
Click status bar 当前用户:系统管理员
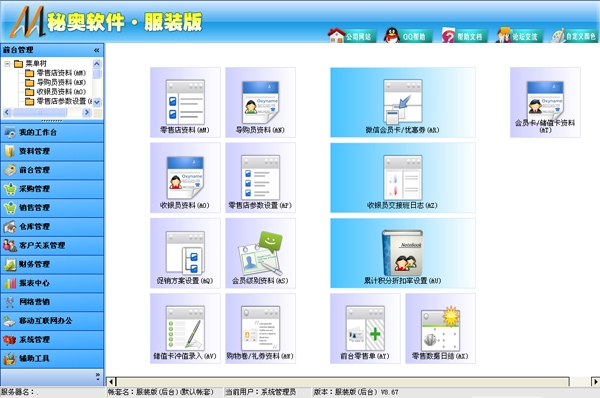coord(261,392)
